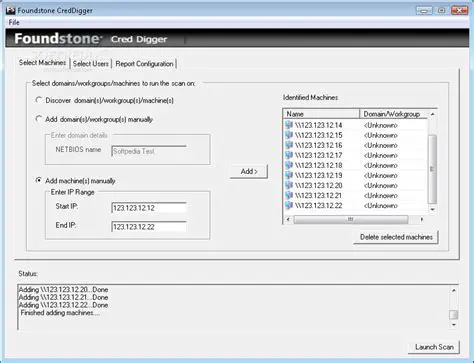Select machine row \\123.123.12.17

point(356,155)
